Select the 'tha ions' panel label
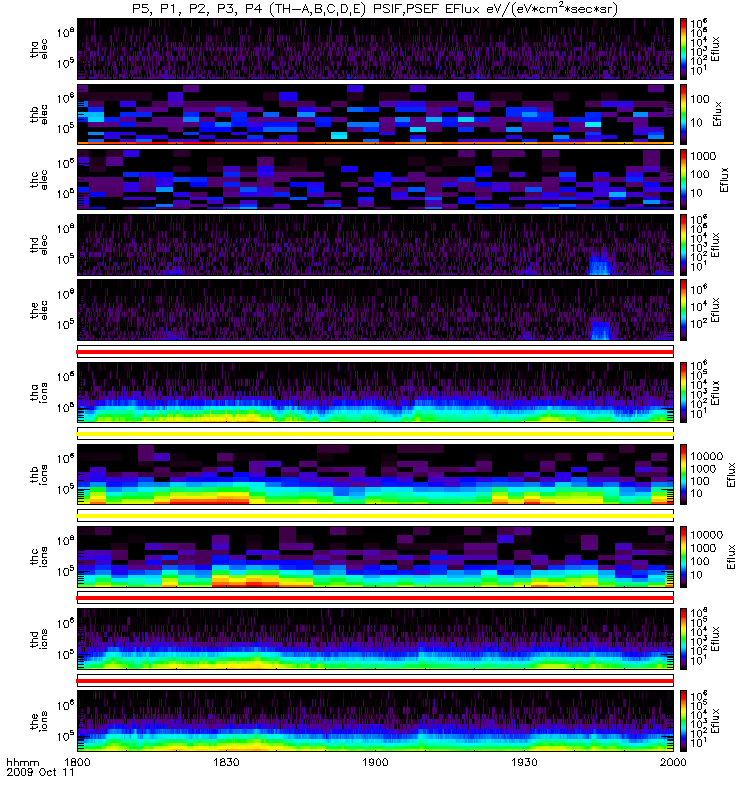The height and width of the screenshot is (800, 750). [x=38, y=393]
